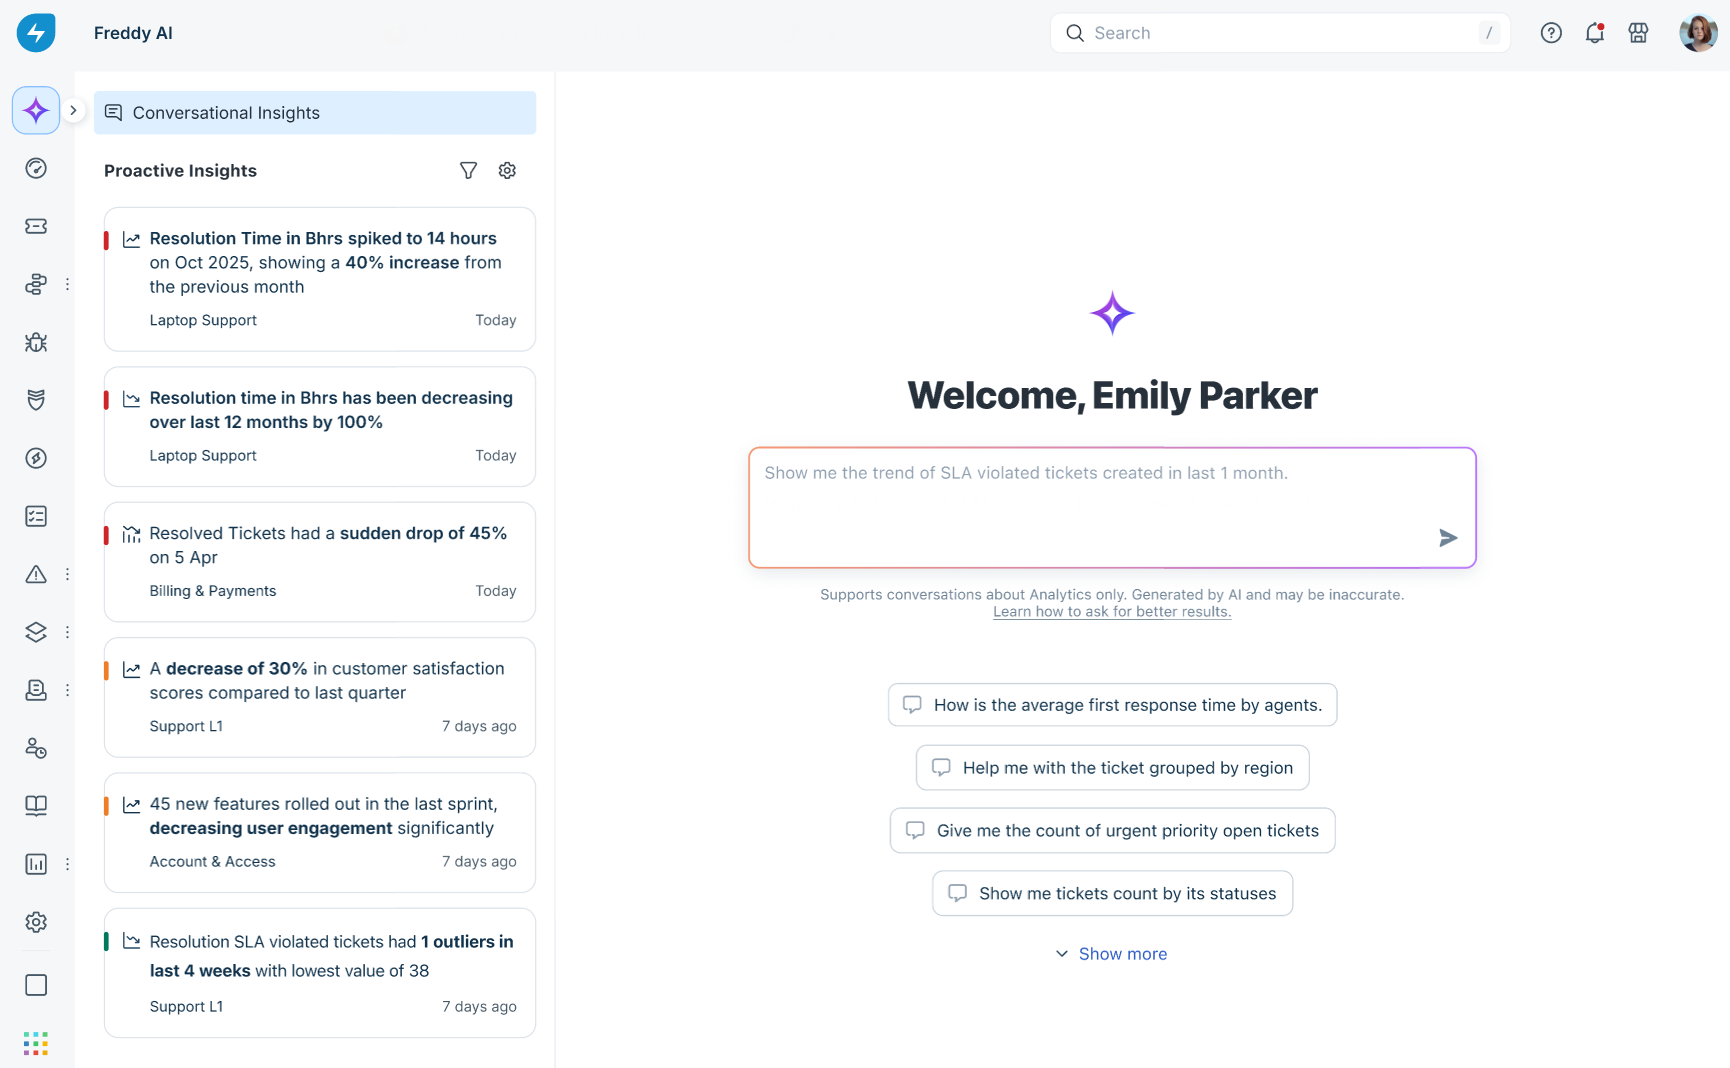Open the Resolution time decreasing by 100% insight
The image size is (1730, 1068).
320,427
